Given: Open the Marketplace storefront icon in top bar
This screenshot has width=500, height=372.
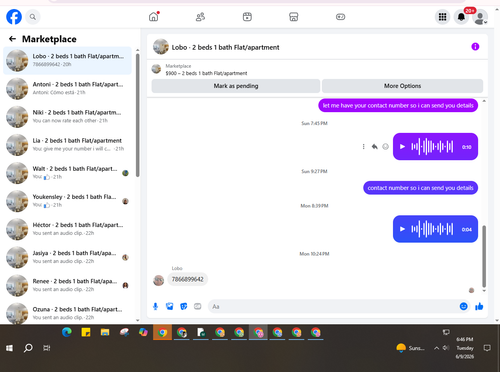Looking at the screenshot, I should pos(294,17).
